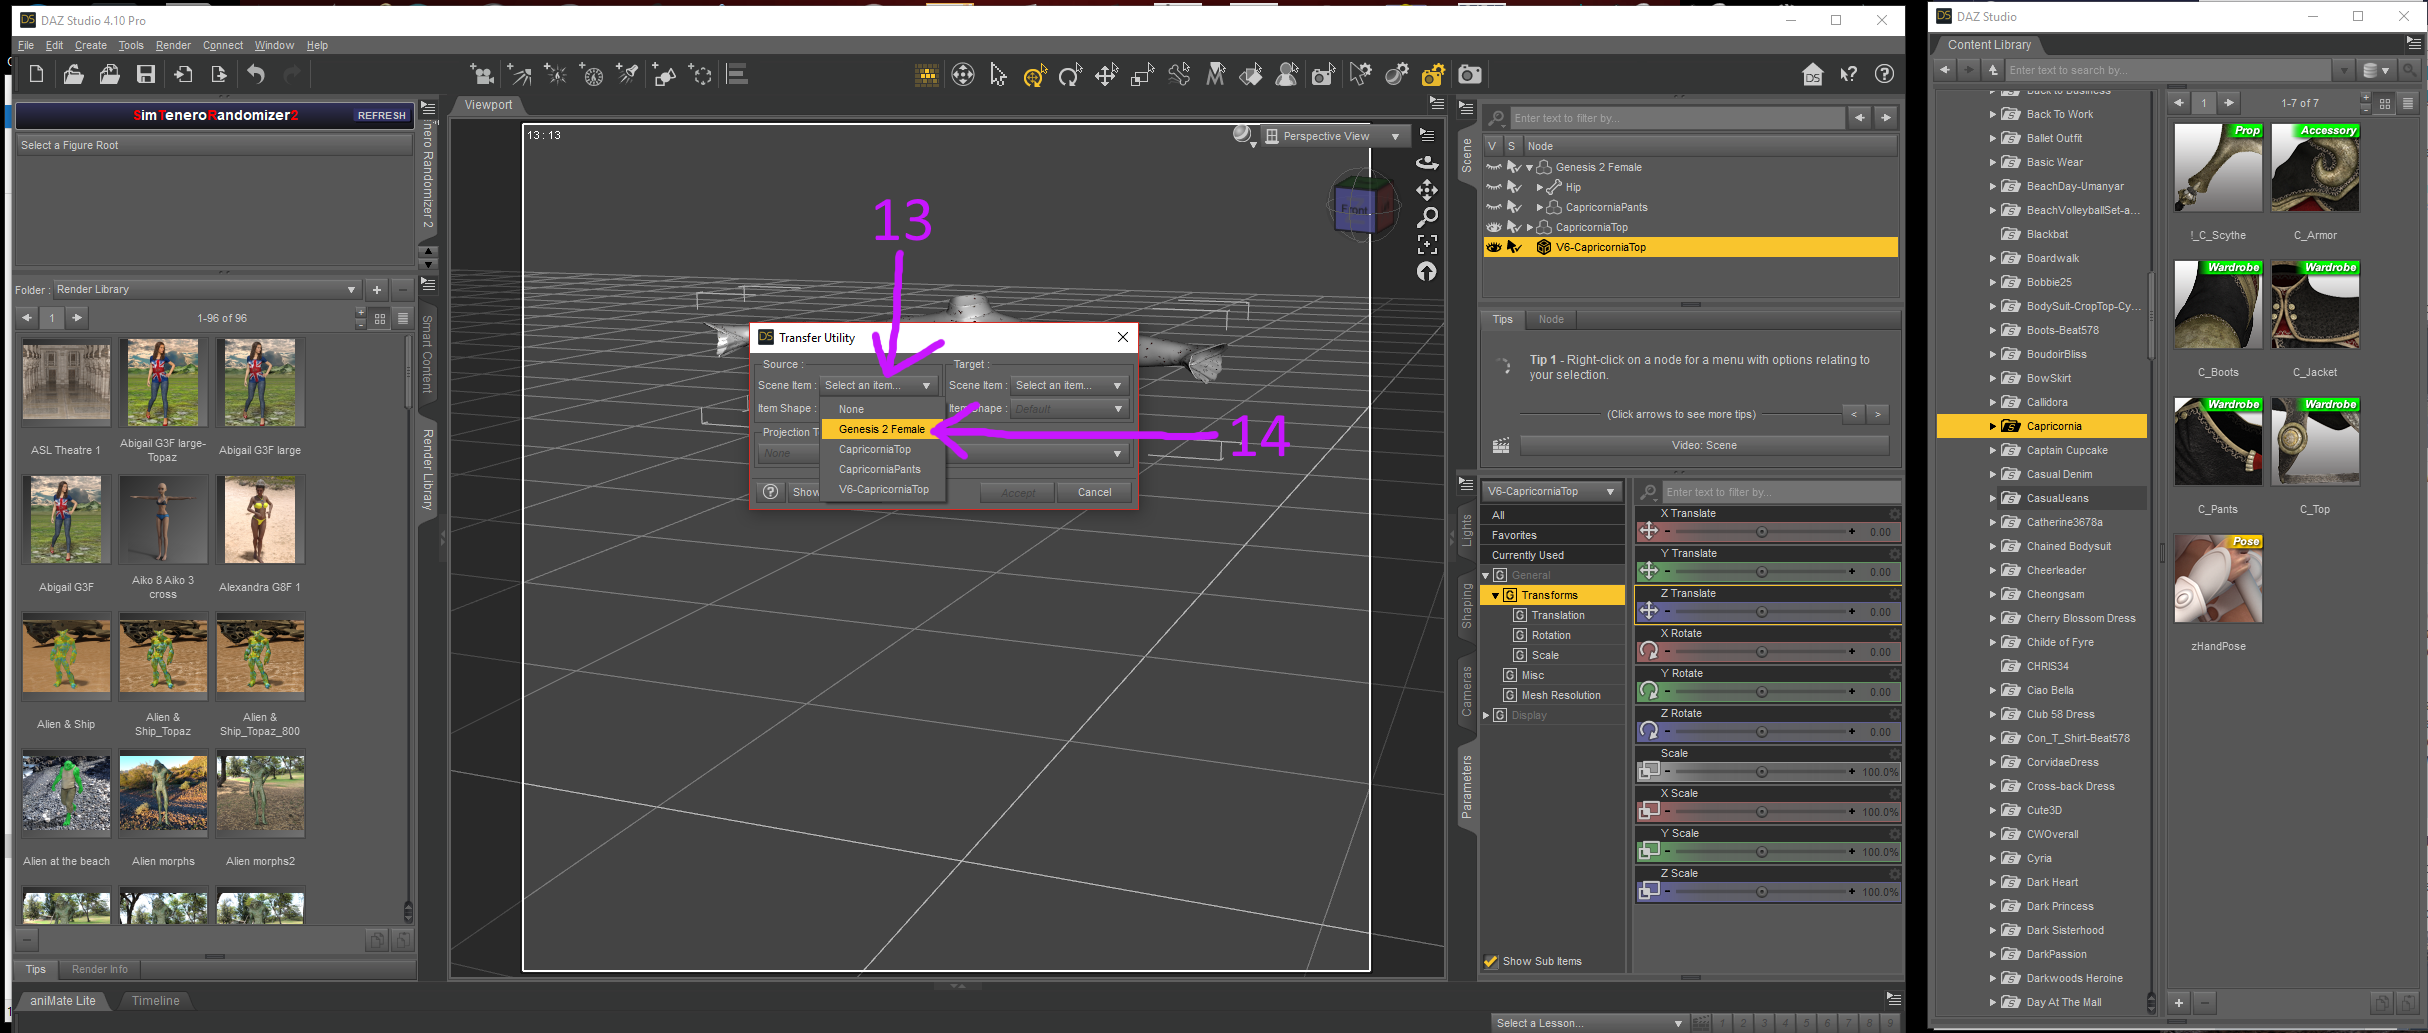
Task: Open the V6-CapricorniaTop Parameters node dropdown
Action: tap(1551, 491)
